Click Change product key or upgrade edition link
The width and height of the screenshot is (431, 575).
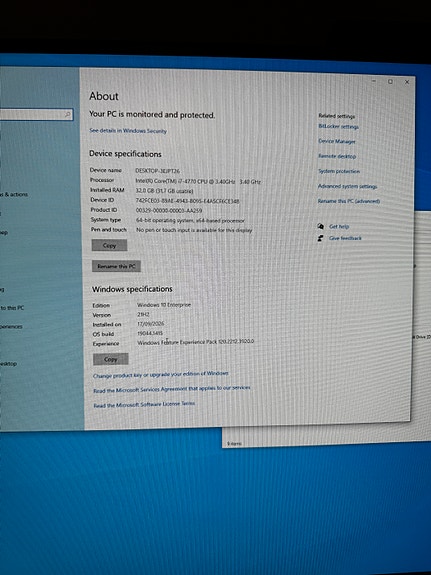click(161, 374)
